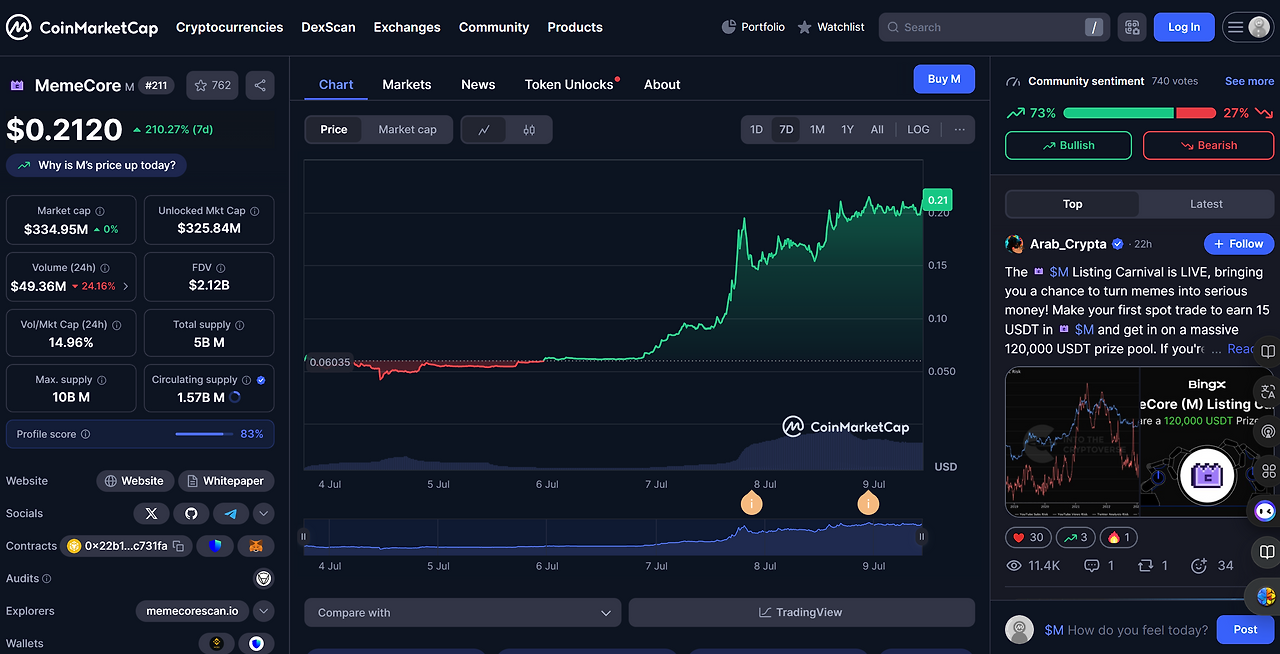Open Products menu

[x=575, y=27]
